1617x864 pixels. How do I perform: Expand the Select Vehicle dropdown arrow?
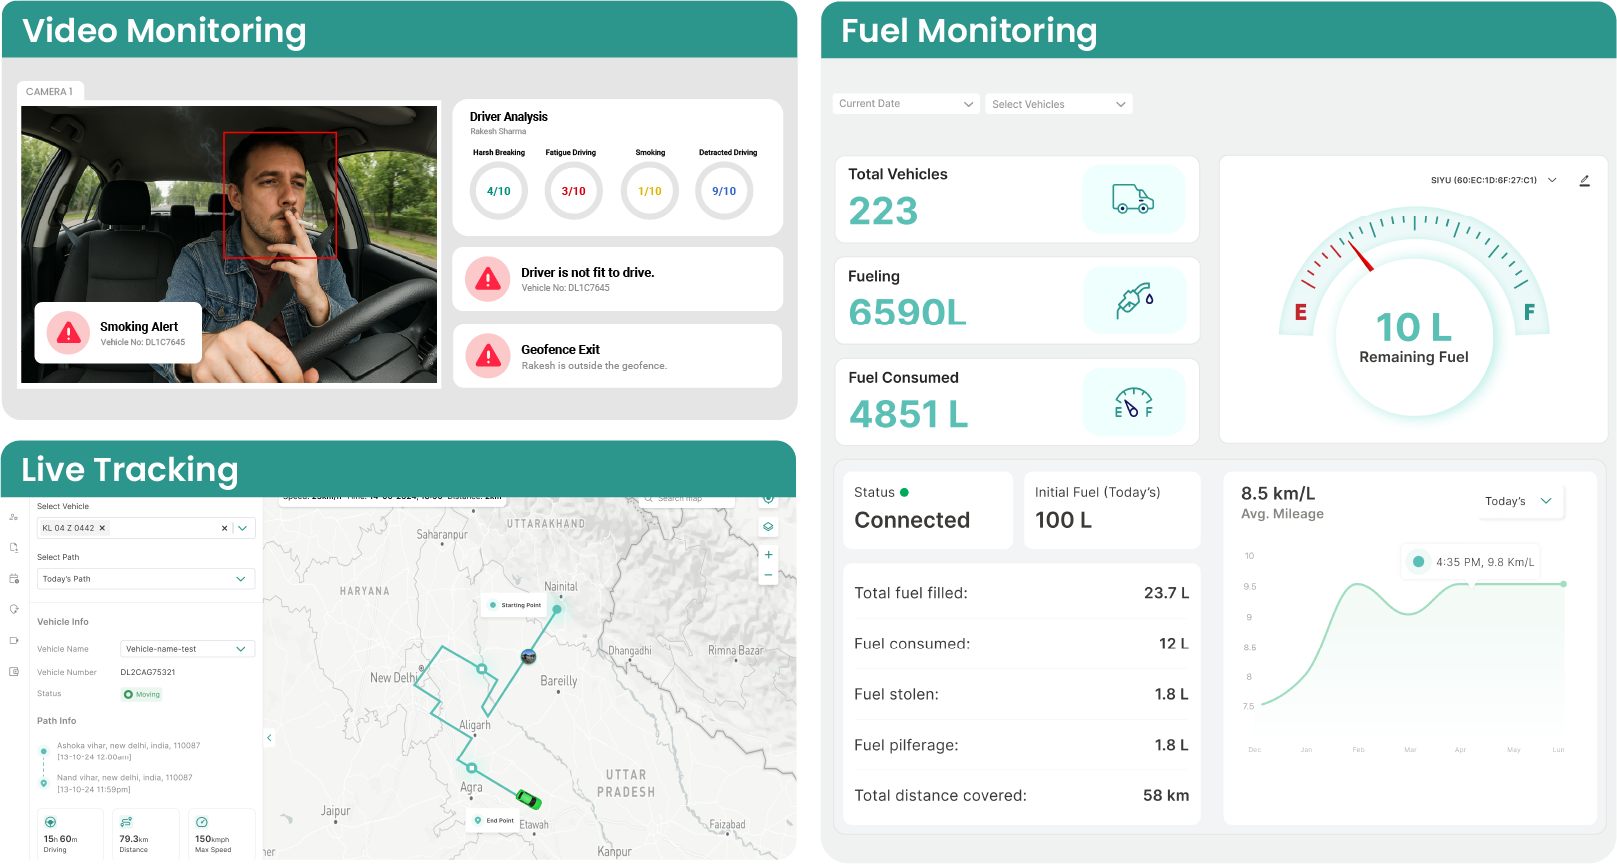[x=243, y=528]
